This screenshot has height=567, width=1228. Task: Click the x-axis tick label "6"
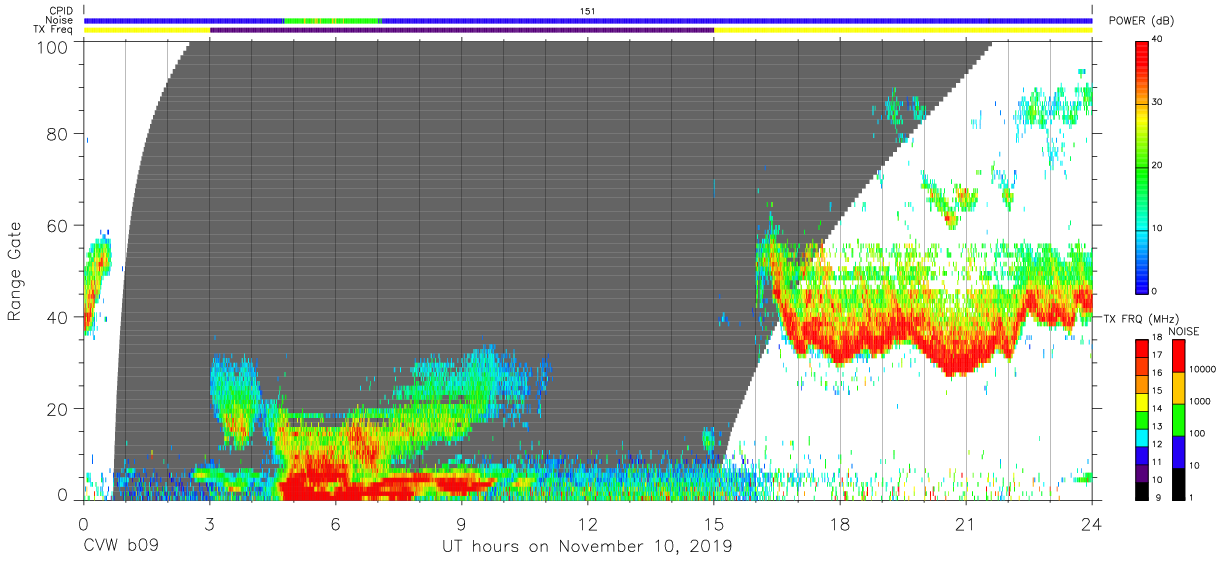click(x=335, y=525)
